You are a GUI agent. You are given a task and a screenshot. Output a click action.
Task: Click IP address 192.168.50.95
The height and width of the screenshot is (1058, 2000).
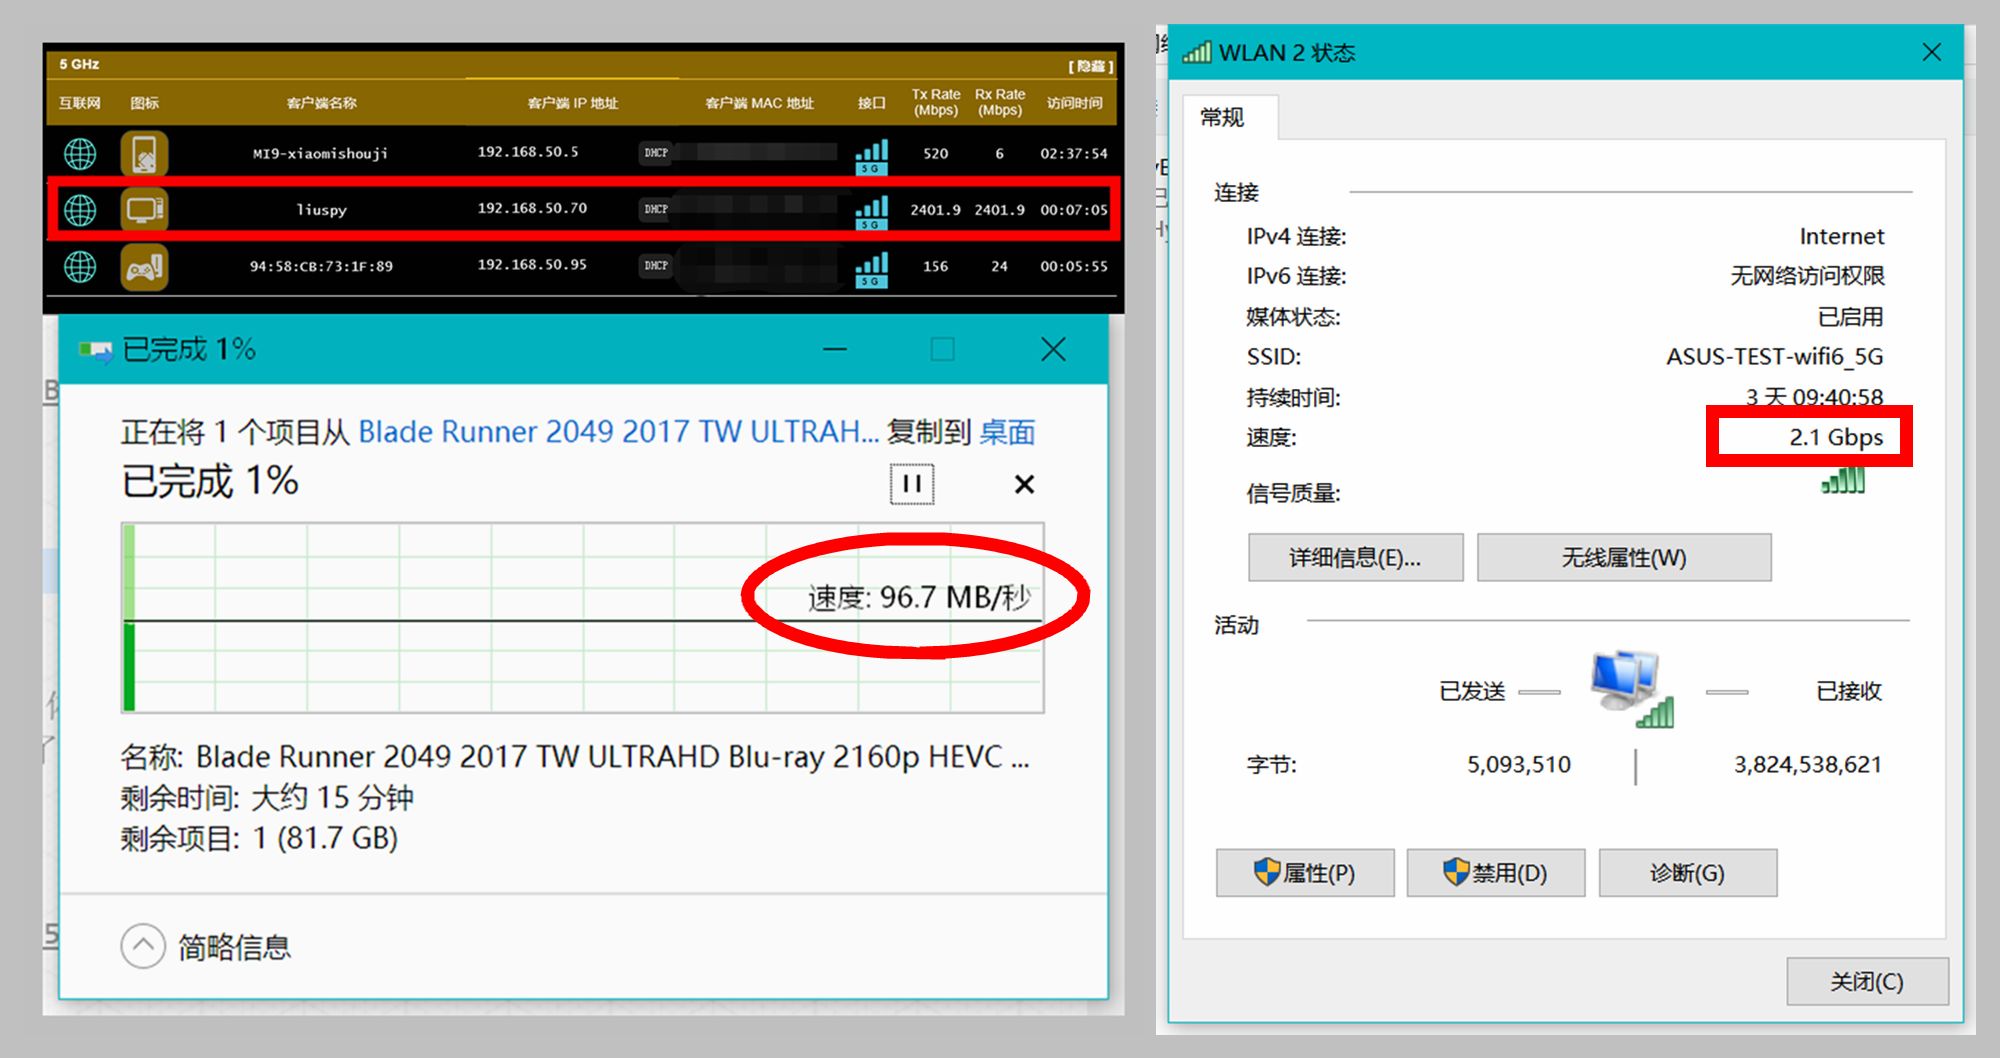(x=532, y=265)
